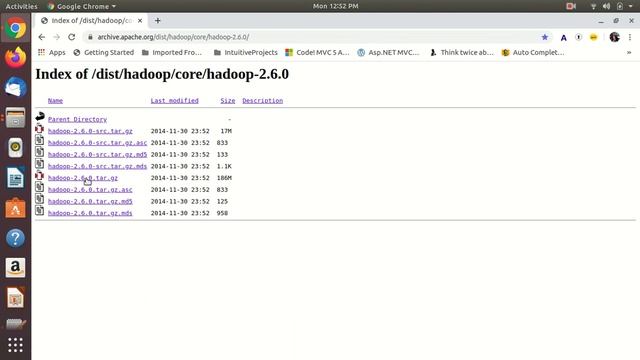Close the 'Index of /dist/hadoop' tab
The image size is (640, 360).
click(x=140, y=20)
